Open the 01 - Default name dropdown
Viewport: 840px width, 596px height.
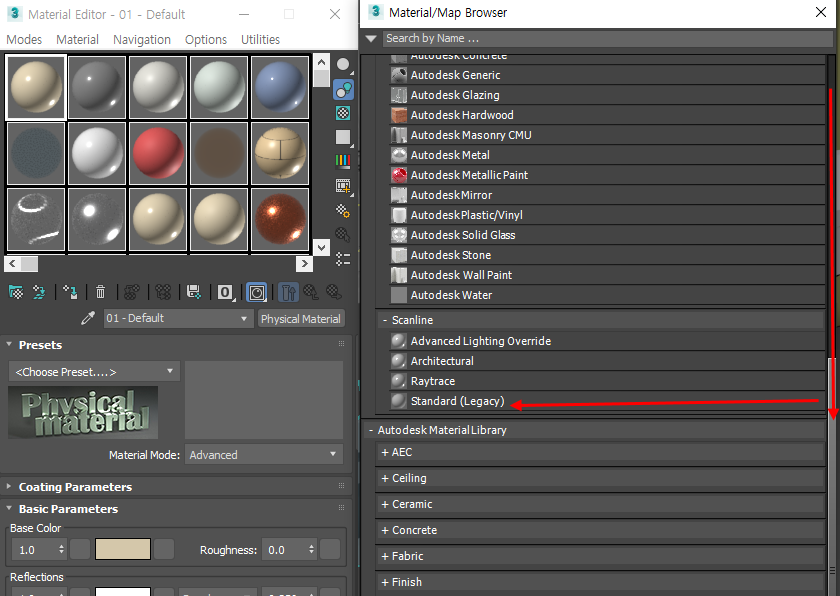pyautogui.click(x=178, y=319)
